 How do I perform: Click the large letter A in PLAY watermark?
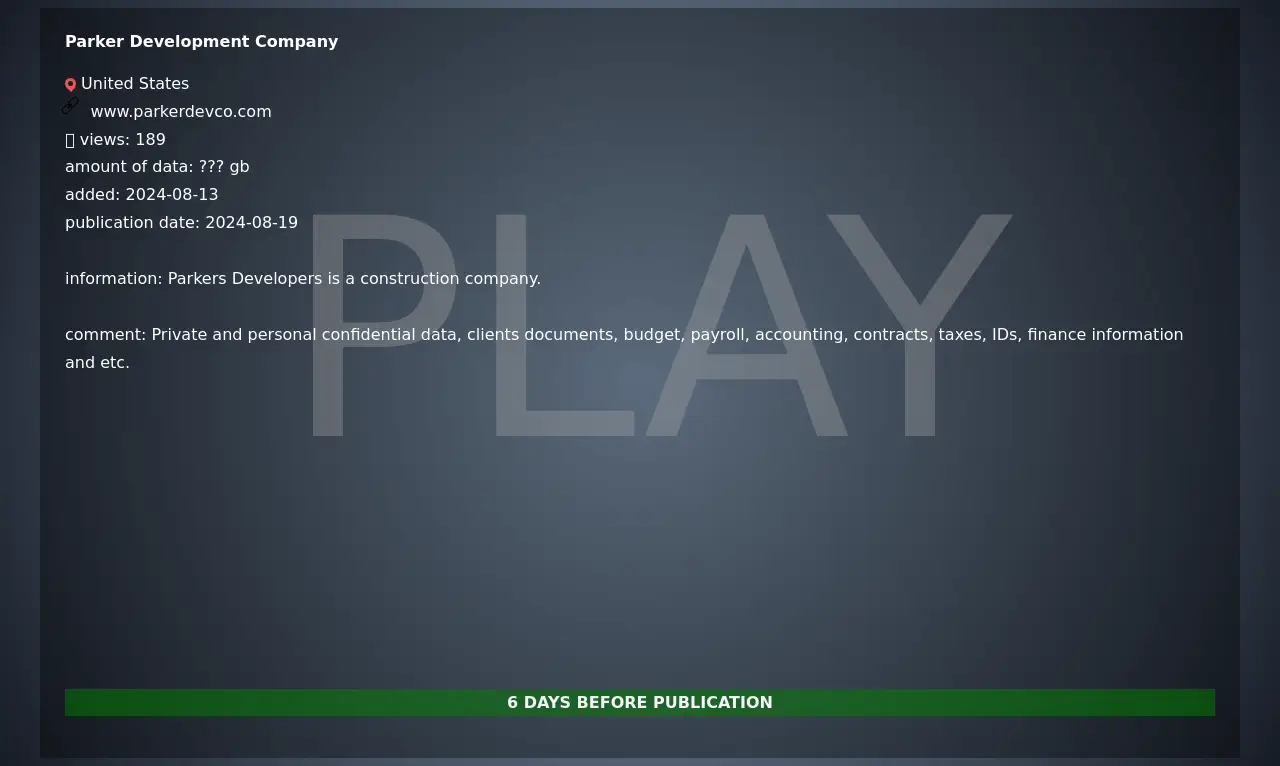point(746,330)
